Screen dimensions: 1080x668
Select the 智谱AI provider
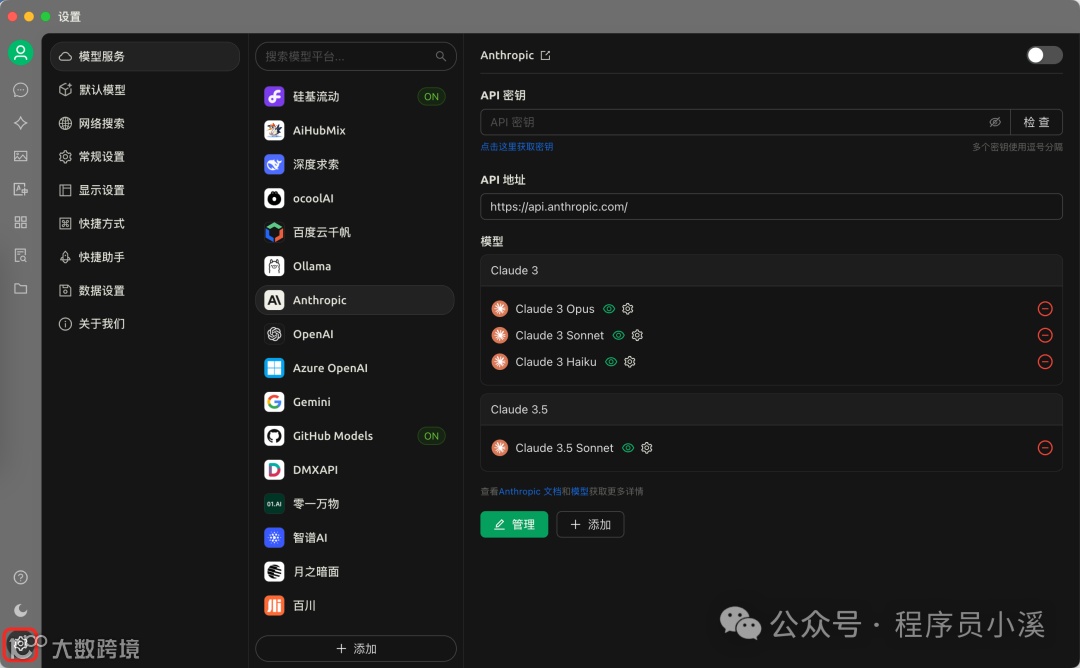tap(355, 537)
